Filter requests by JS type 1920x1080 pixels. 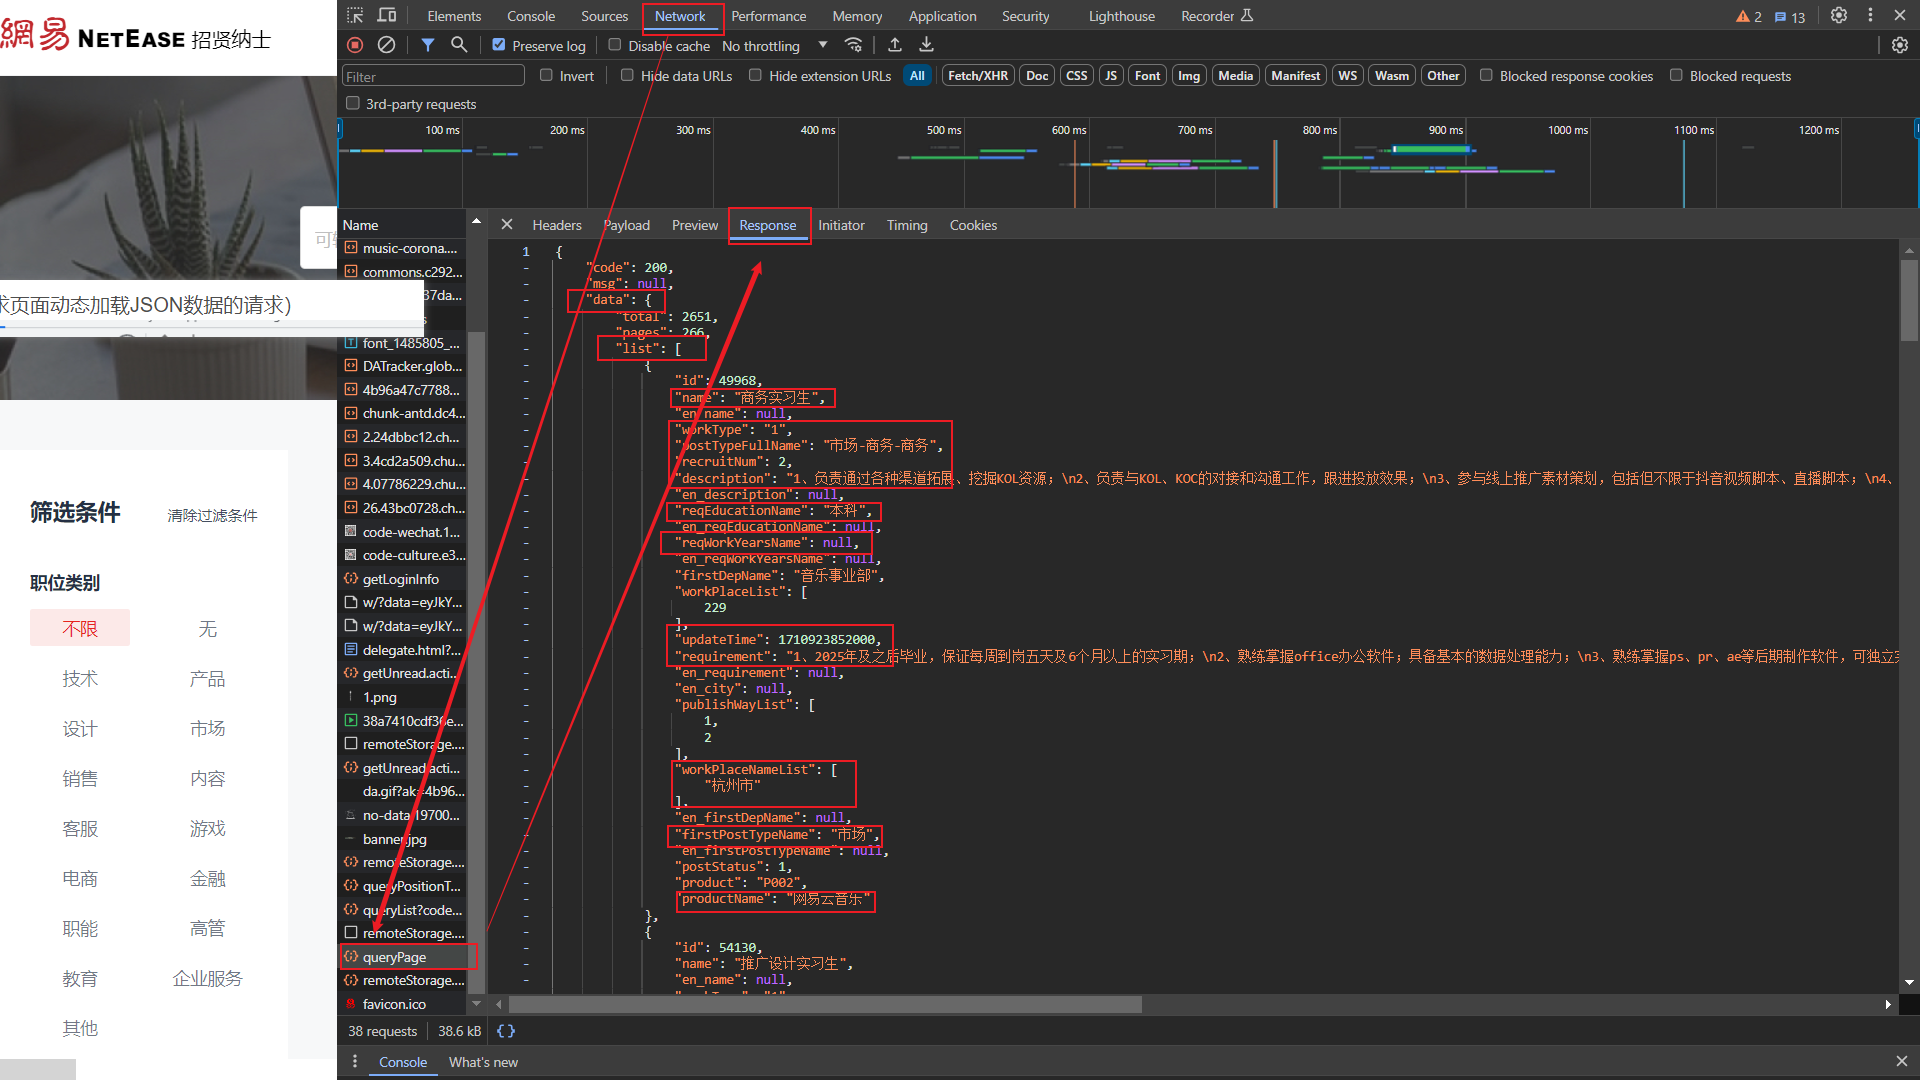pyautogui.click(x=1111, y=76)
